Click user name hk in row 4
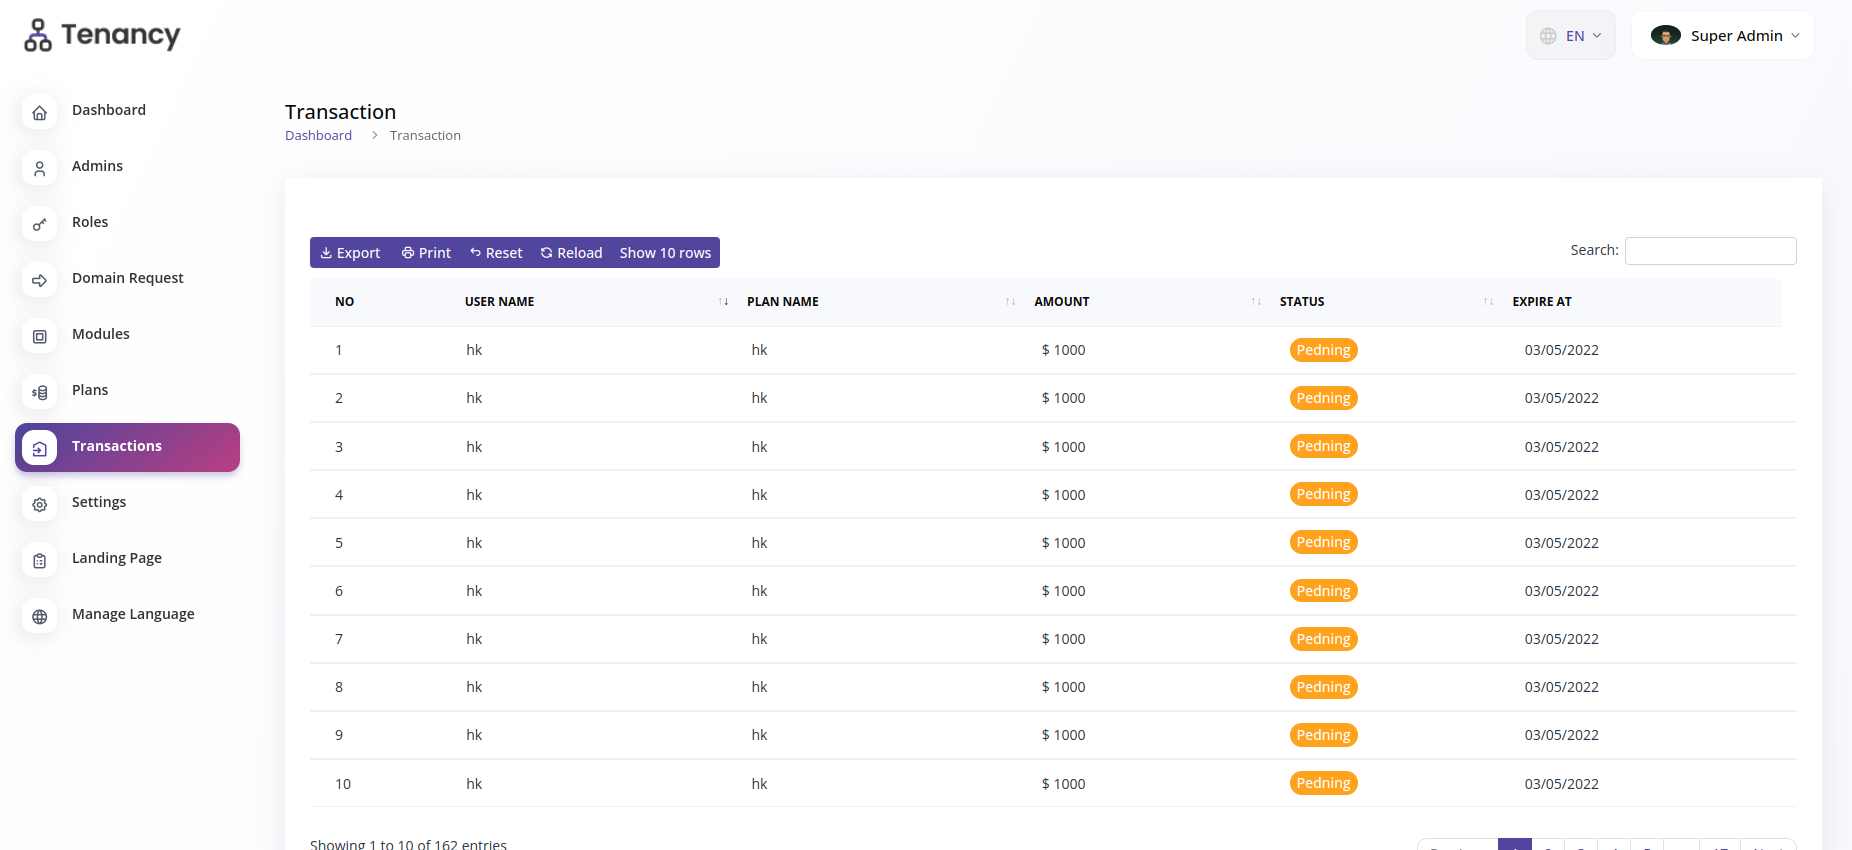This screenshot has height=850, width=1852. pos(474,495)
